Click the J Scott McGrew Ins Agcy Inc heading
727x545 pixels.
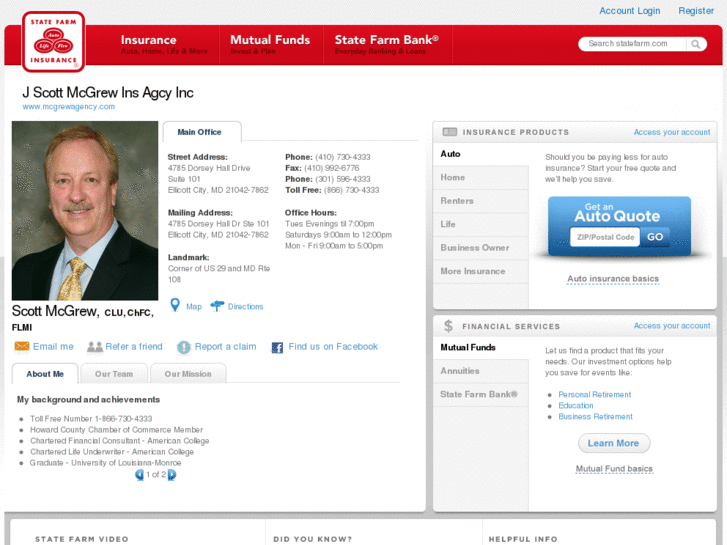108,93
